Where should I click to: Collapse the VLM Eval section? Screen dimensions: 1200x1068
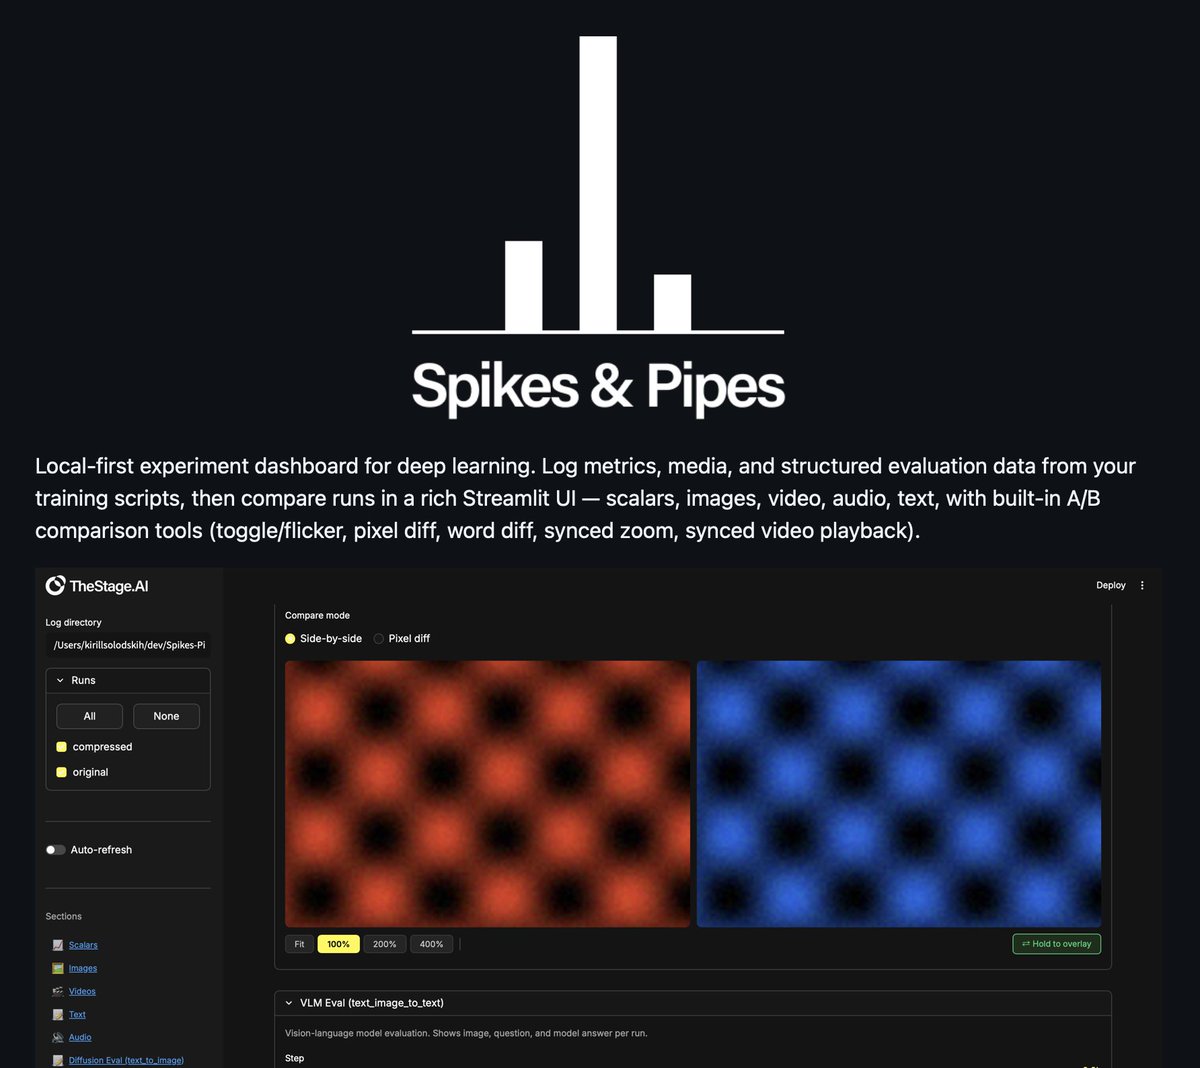[290, 1002]
